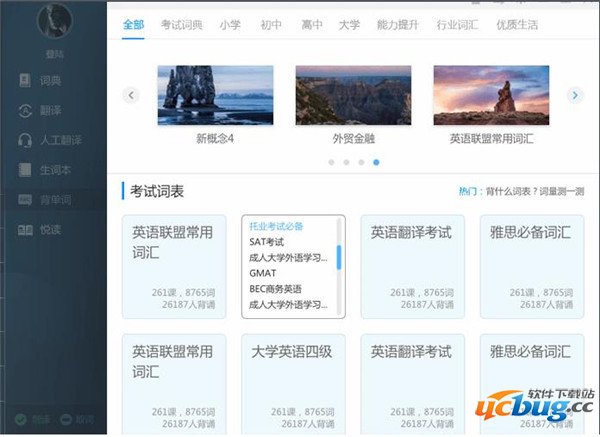Click the user avatar picture
The height and width of the screenshot is (437, 600).
(54, 21)
